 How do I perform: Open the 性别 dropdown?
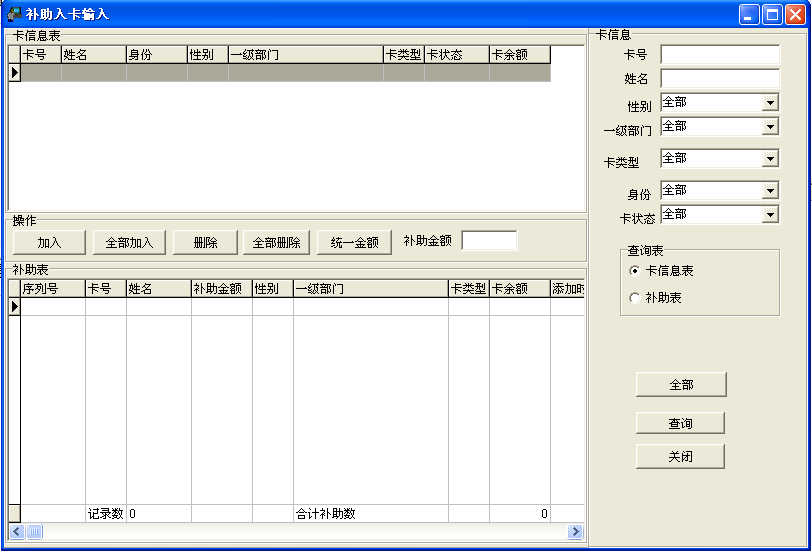[x=771, y=103]
